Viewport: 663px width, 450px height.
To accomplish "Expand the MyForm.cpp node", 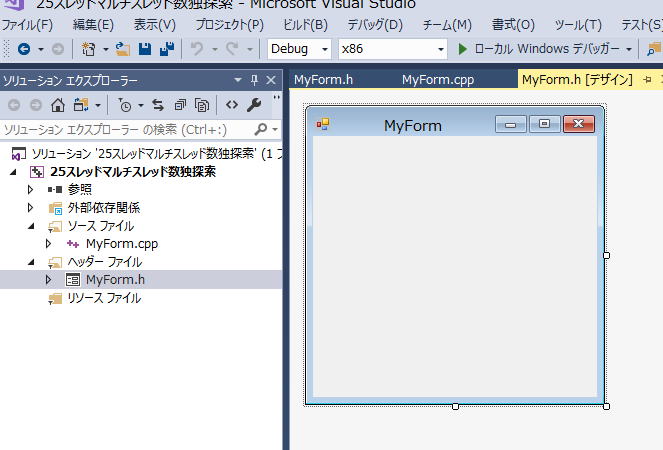I will pyautogui.click(x=48, y=244).
